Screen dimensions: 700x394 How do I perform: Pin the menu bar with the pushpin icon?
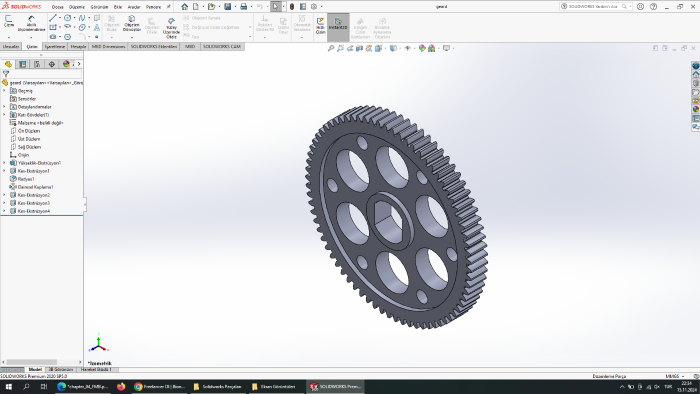coord(169,7)
